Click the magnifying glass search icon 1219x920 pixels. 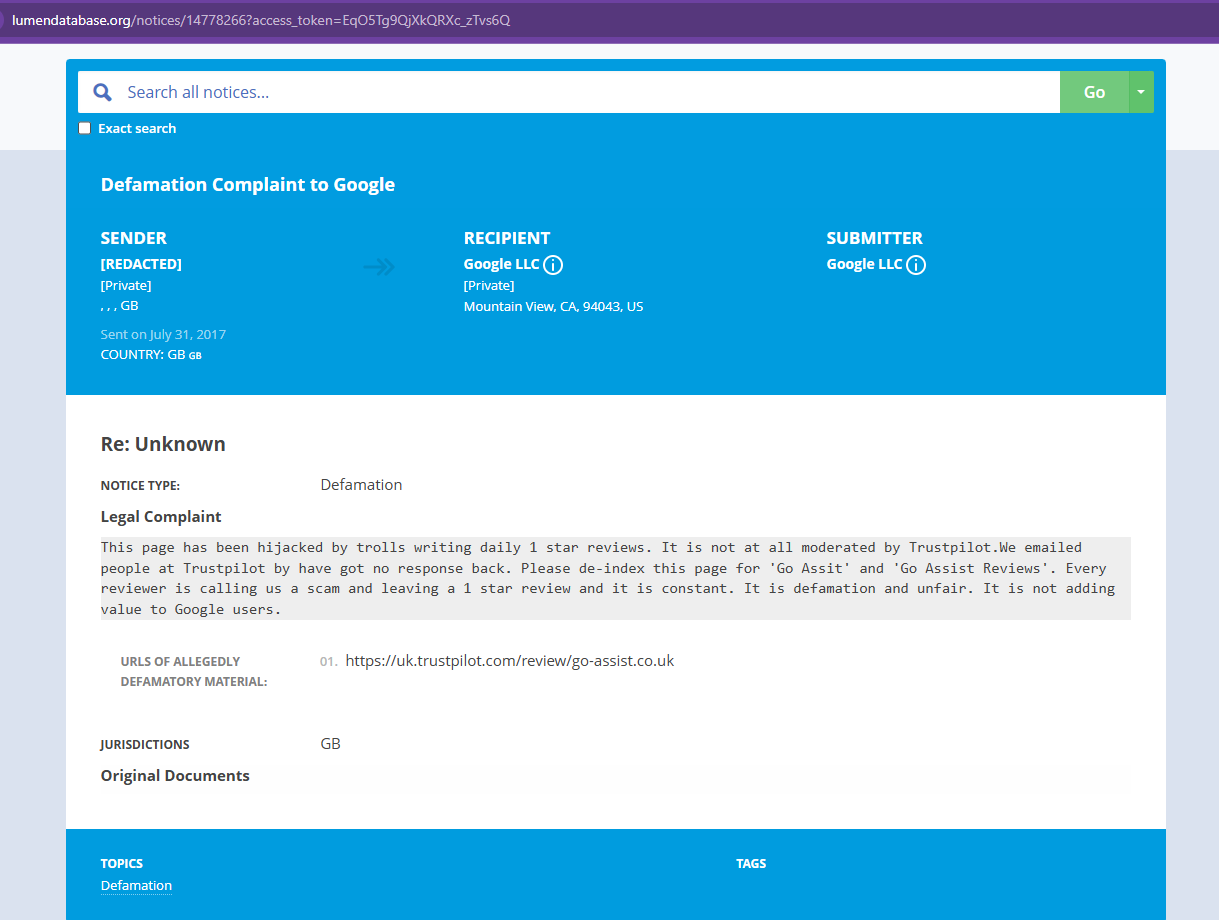point(102,92)
